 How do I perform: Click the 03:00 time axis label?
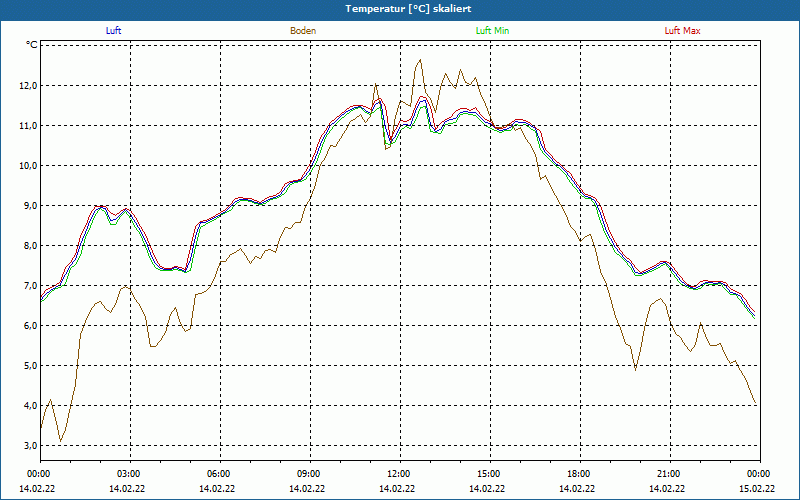(130, 474)
